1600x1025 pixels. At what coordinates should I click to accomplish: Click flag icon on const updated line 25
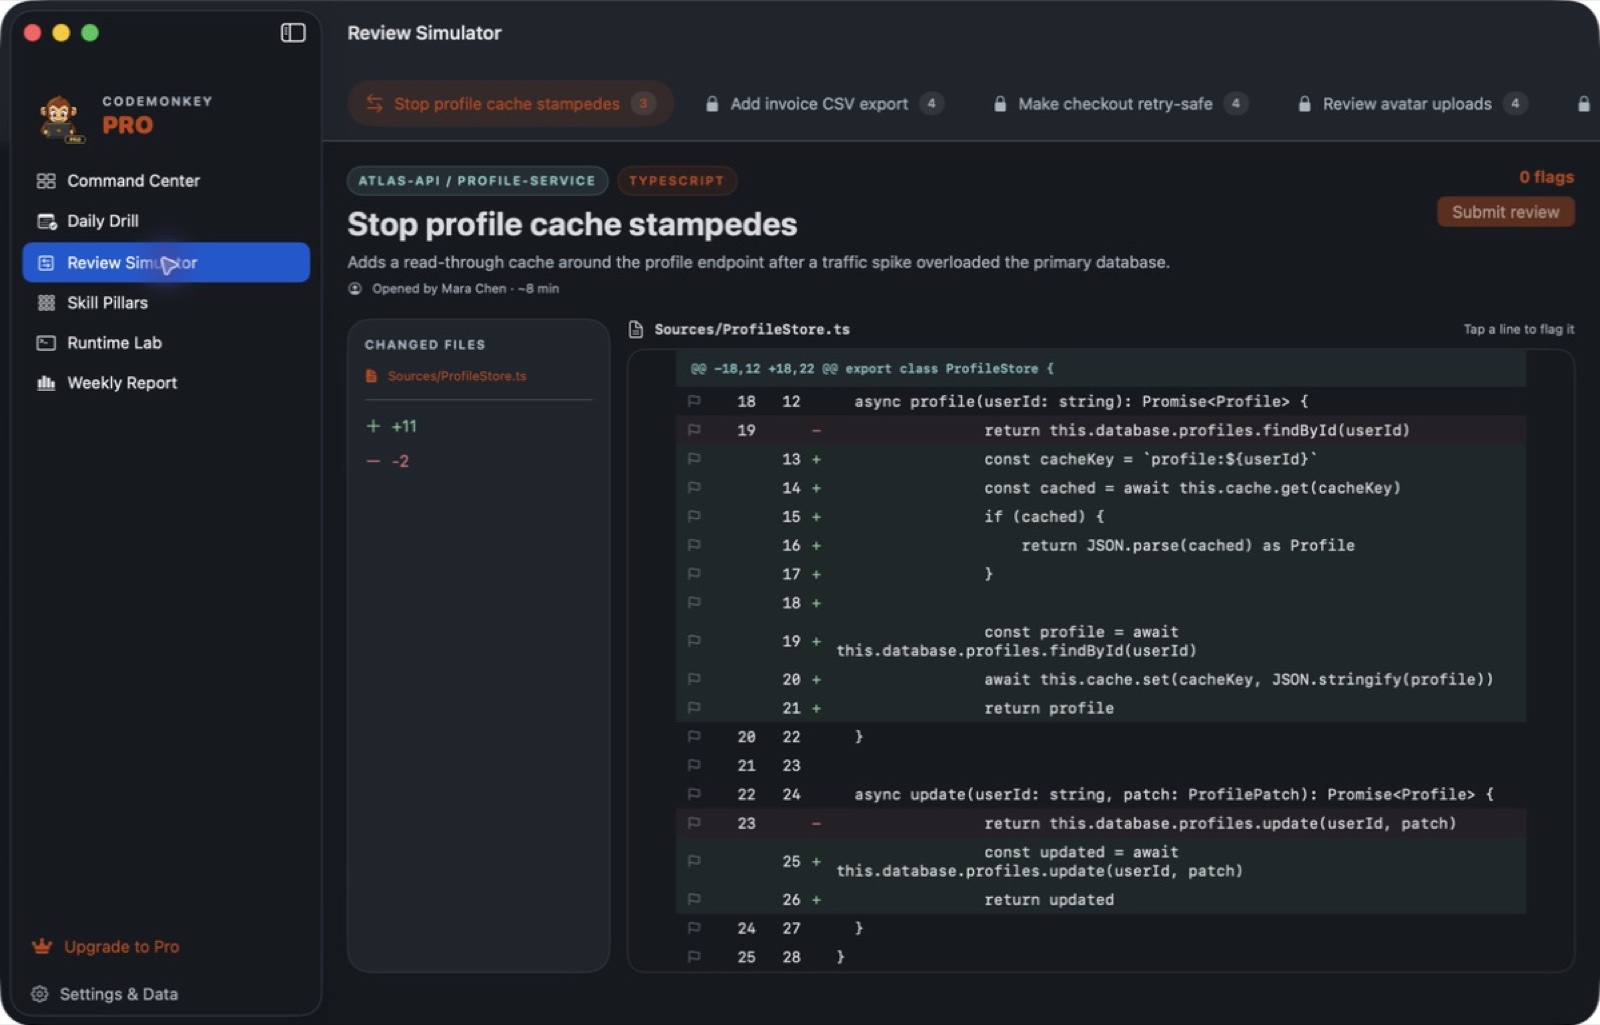click(694, 862)
